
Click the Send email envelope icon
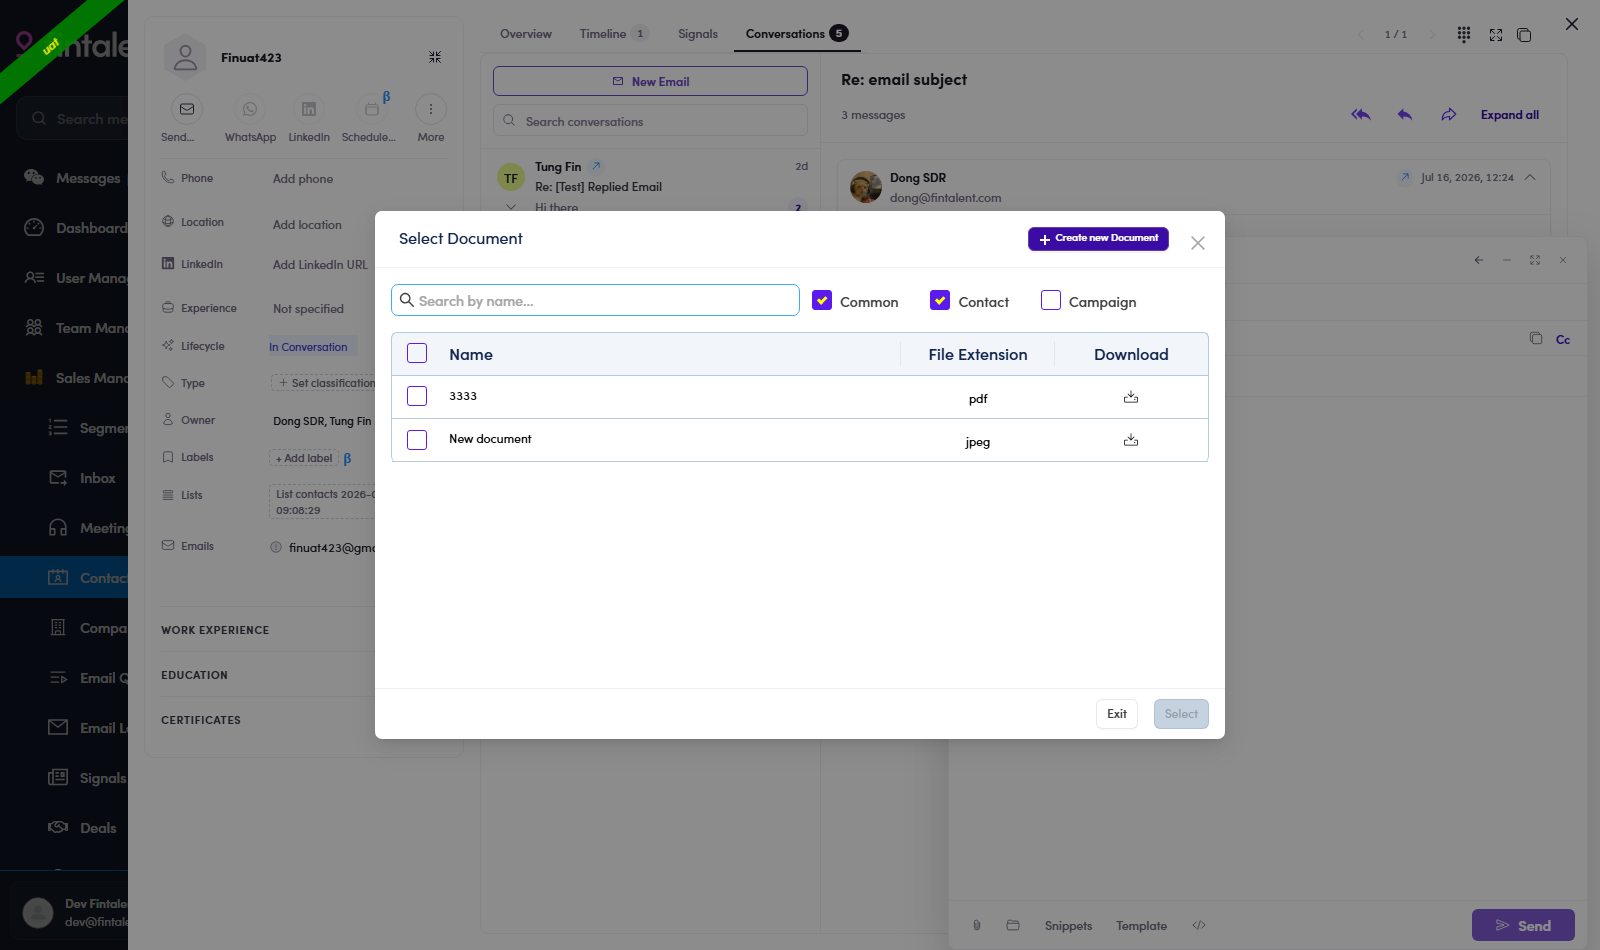pos(187,109)
